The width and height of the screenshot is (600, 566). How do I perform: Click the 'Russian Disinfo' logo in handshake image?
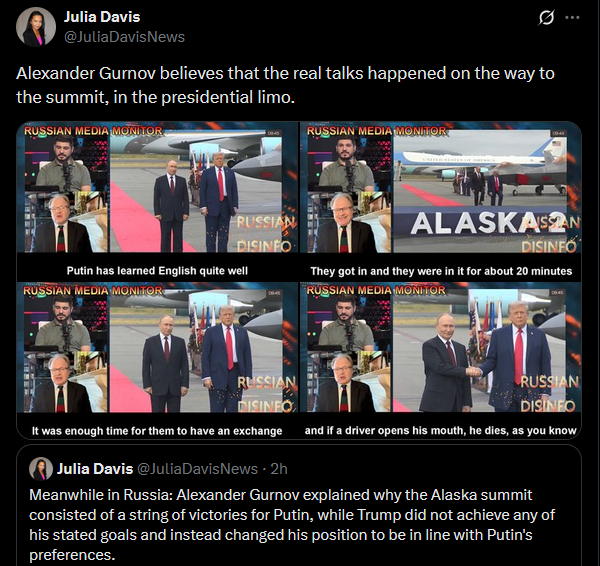(549, 393)
